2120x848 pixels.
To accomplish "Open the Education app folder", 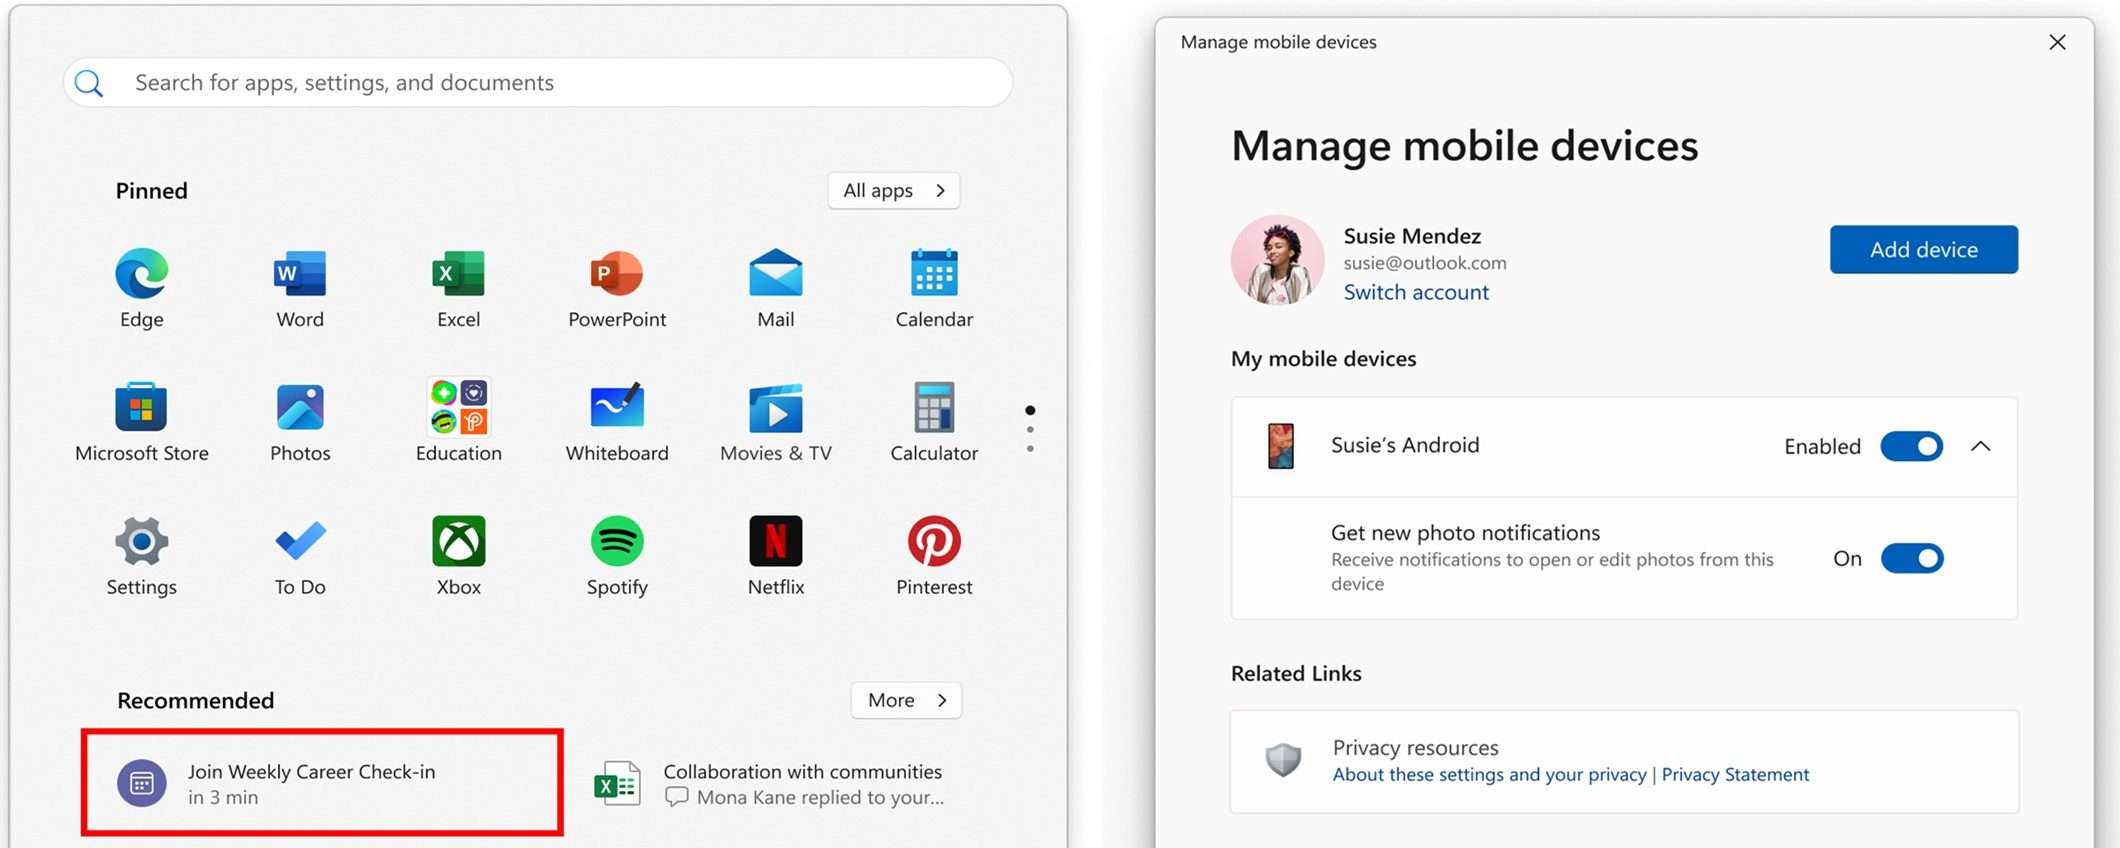I will [459, 422].
